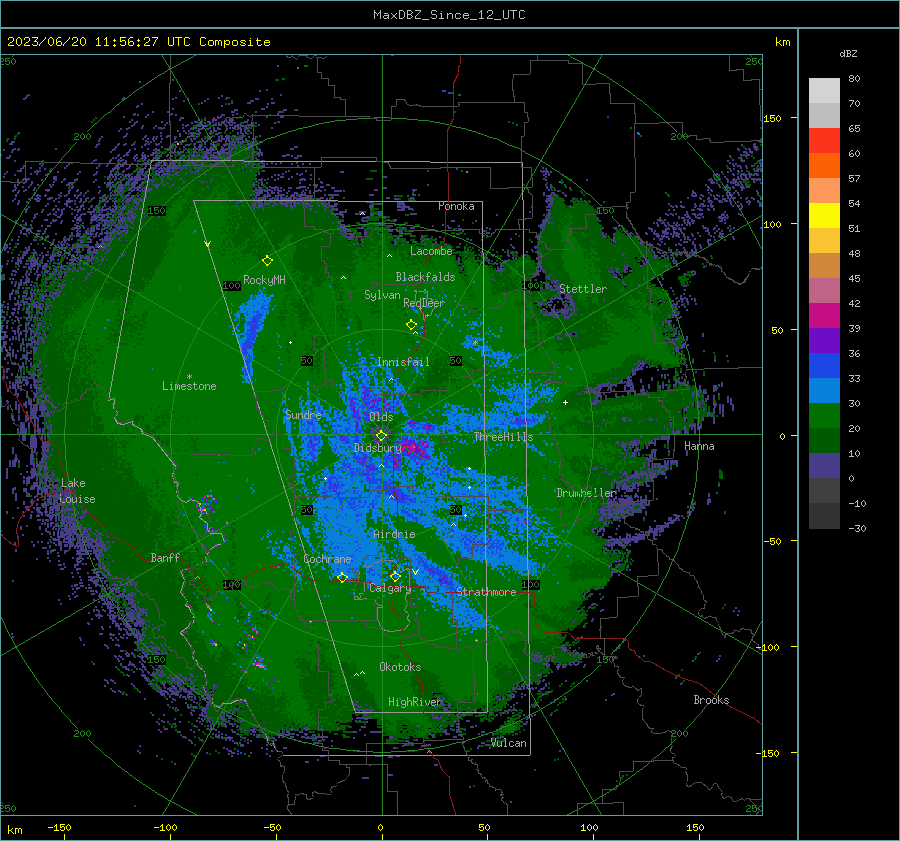Viewport: 900px width, 841px height.
Task: Click the Sylvan label
Action: (382, 295)
